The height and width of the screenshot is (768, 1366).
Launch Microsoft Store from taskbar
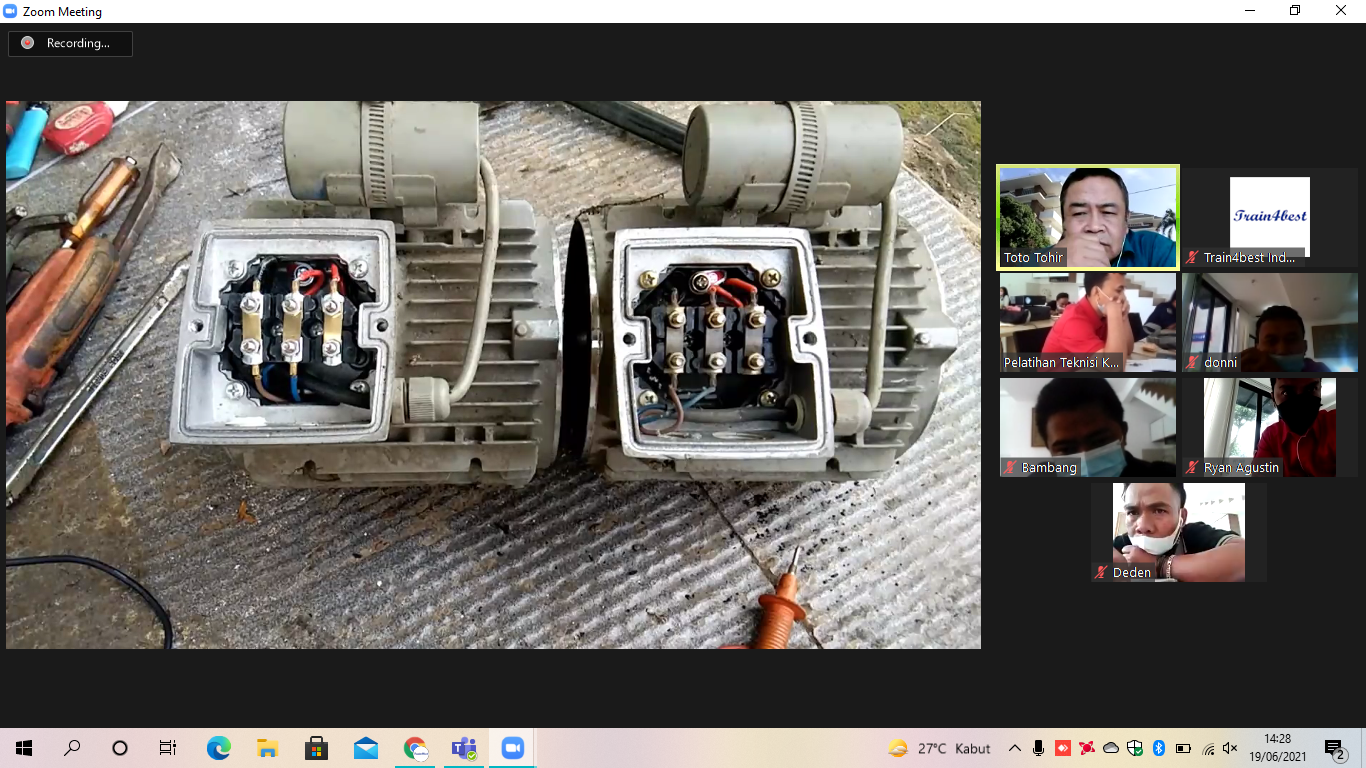pos(316,748)
